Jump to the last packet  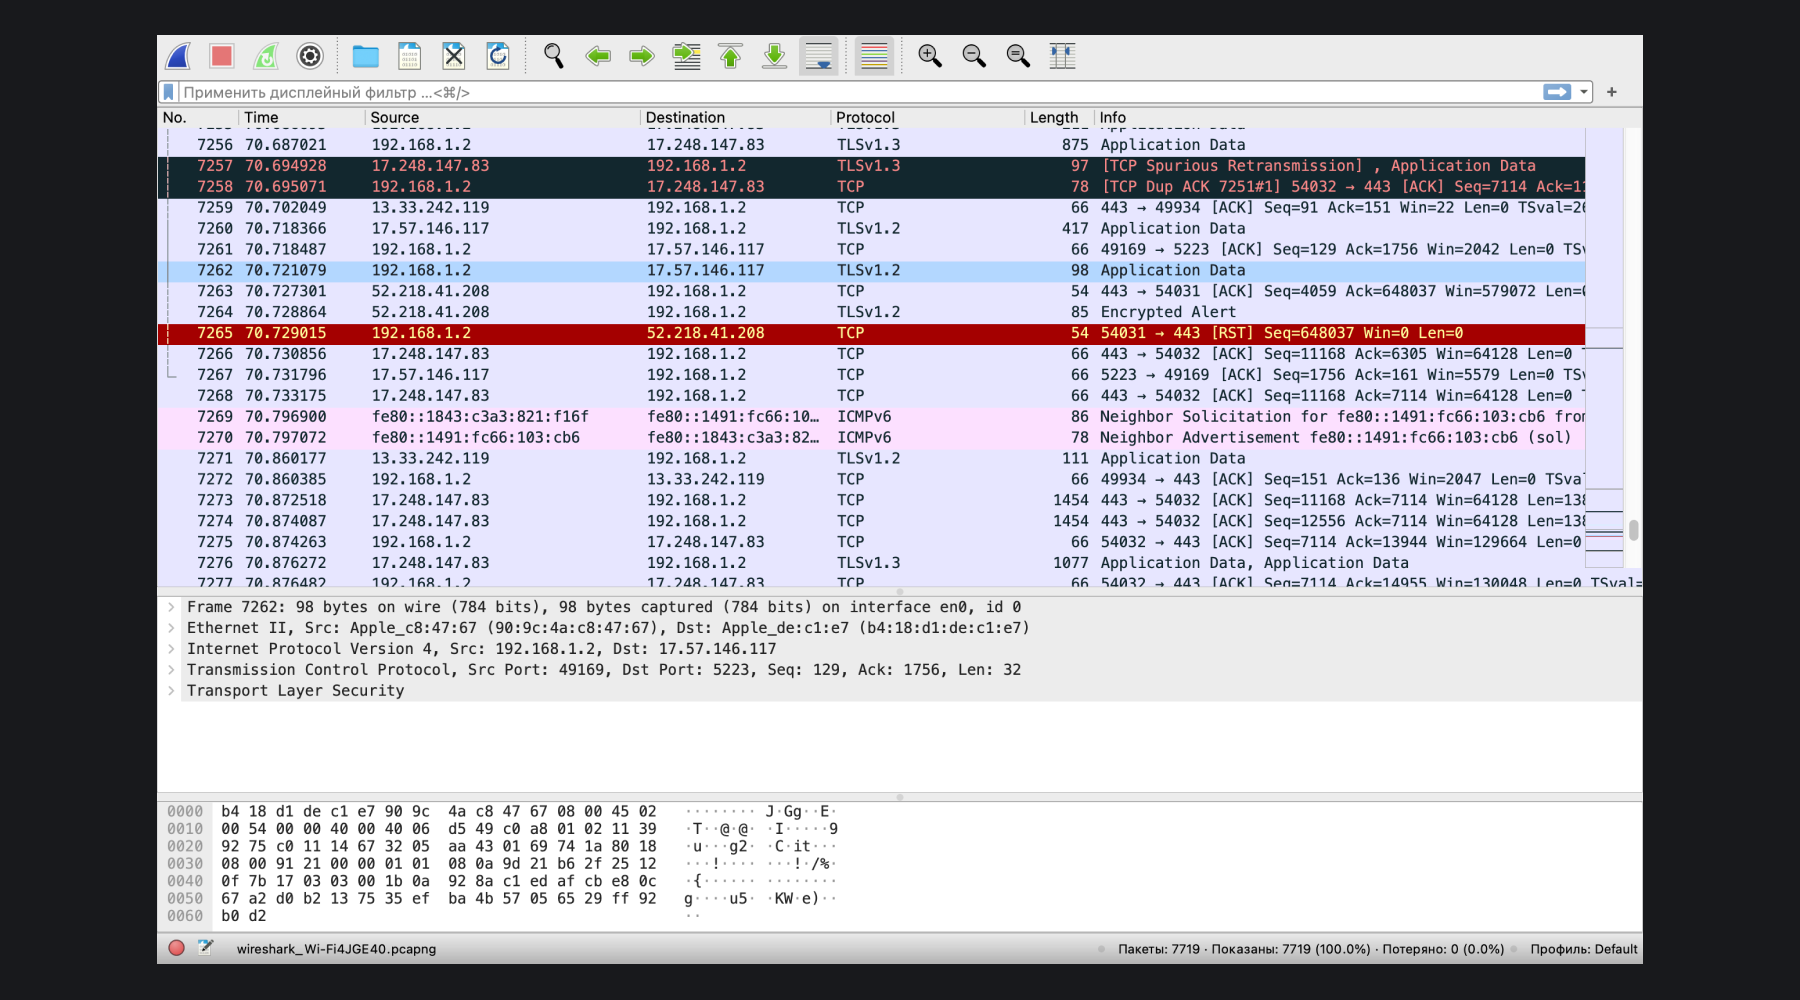[x=774, y=56]
